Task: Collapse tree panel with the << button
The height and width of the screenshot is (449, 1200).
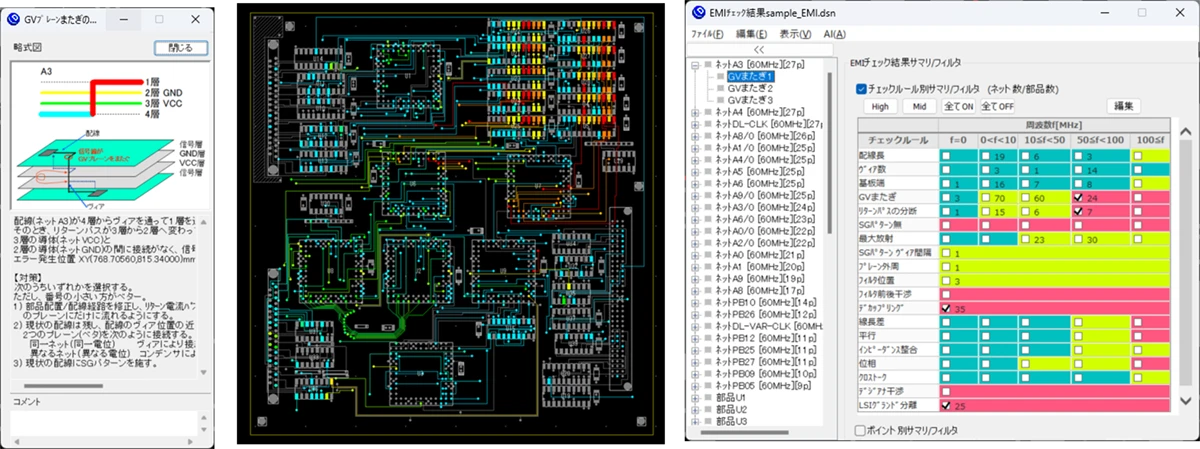Action: (x=758, y=48)
